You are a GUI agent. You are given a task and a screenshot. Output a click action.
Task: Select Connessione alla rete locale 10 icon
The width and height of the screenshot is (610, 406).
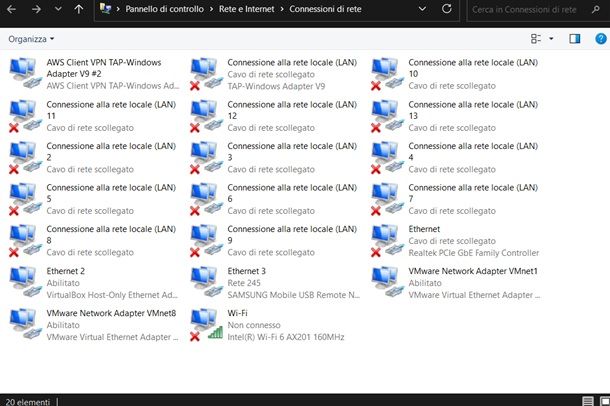[387, 74]
